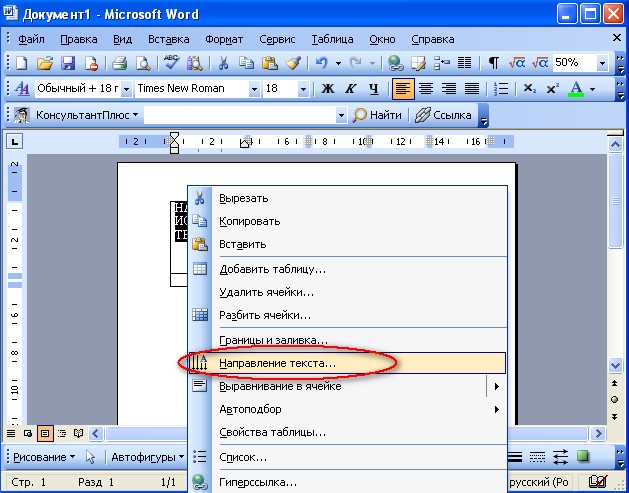This screenshot has width=629, height=493.
Task: Toggle the paragraph marks (¶) display
Action: tap(493, 63)
